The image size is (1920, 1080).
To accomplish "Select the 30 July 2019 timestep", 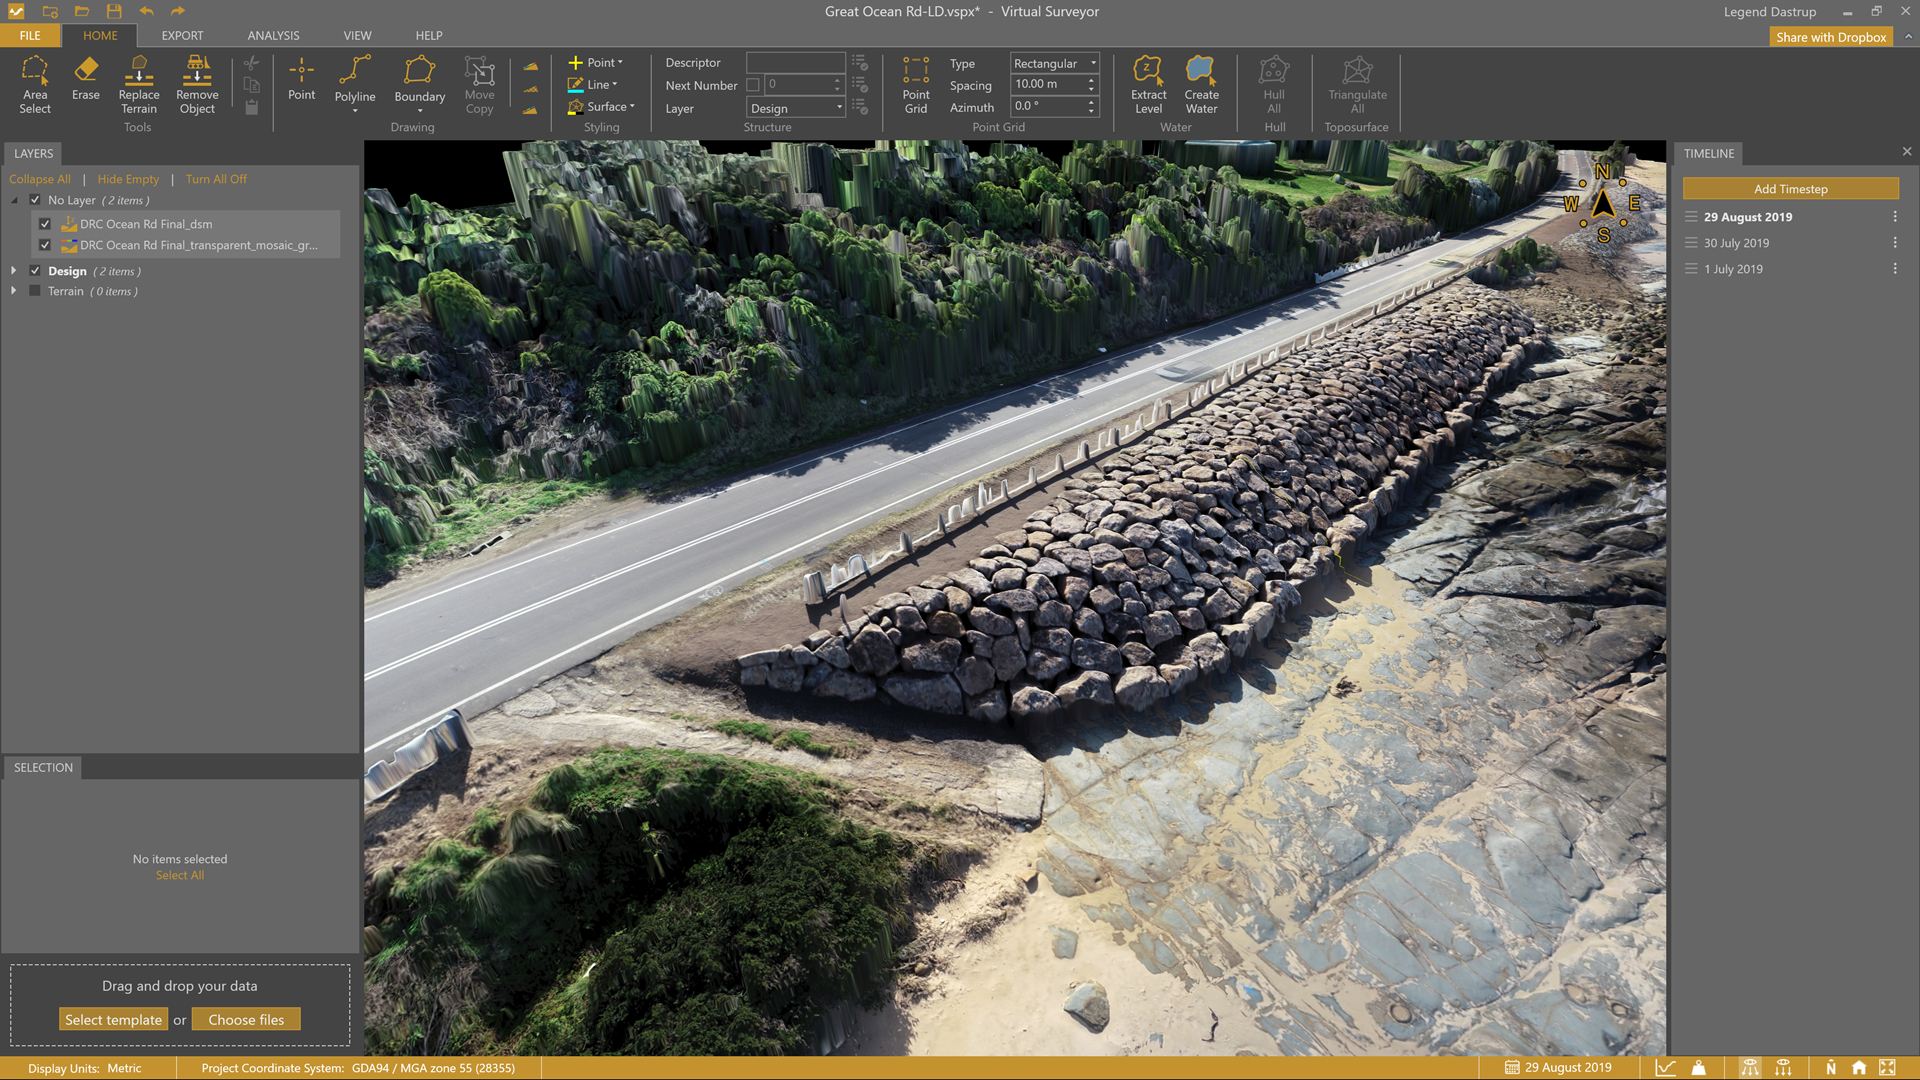I will tap(1736, 243).
